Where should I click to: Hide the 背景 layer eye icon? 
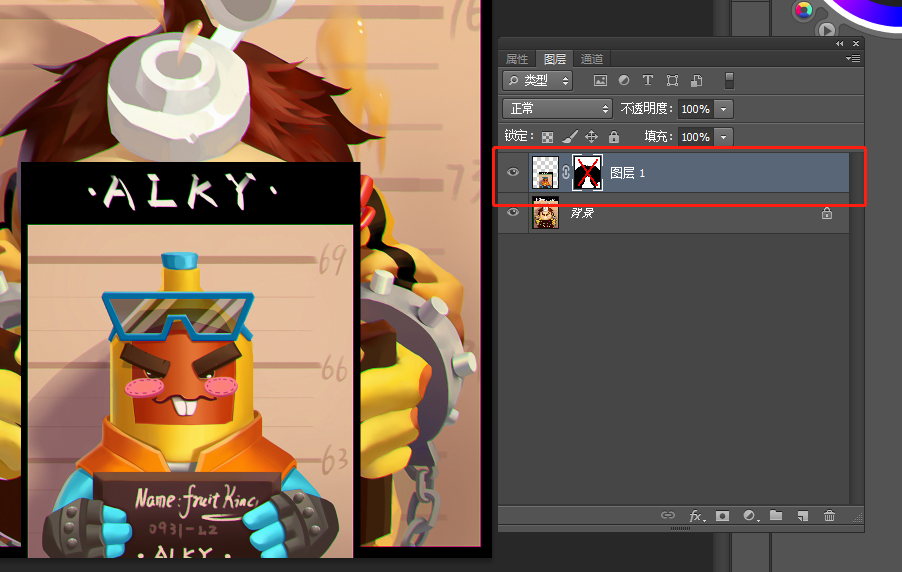513,212
